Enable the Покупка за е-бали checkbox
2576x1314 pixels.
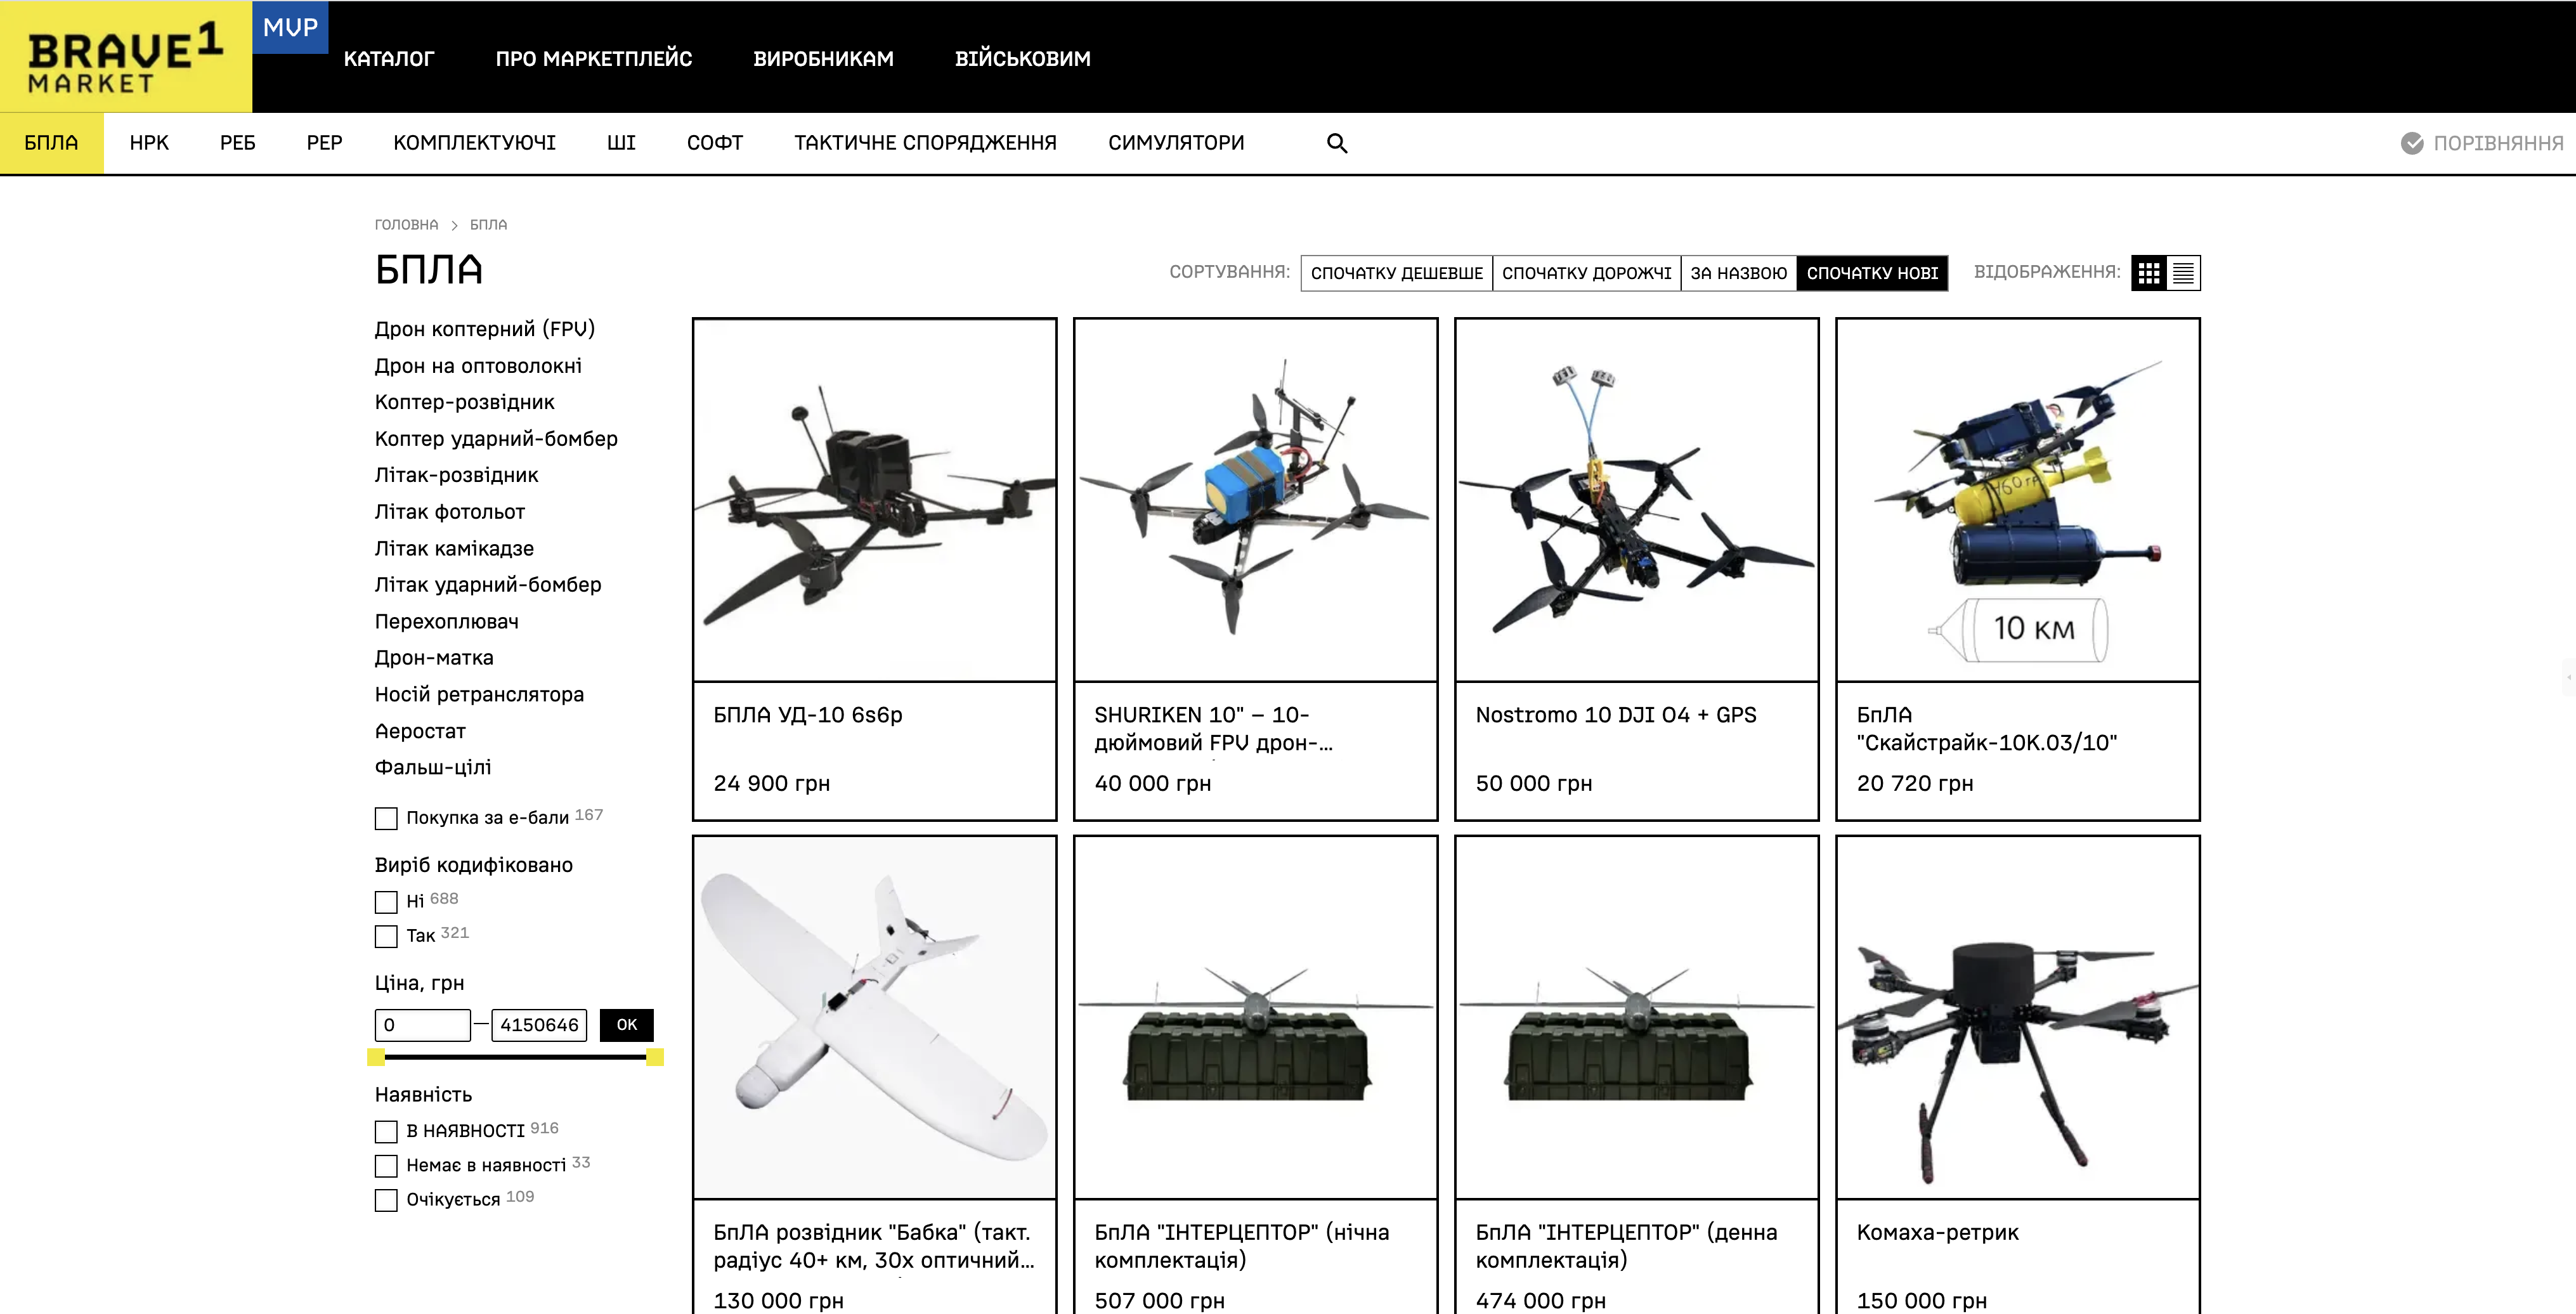[x=386, y=818]
